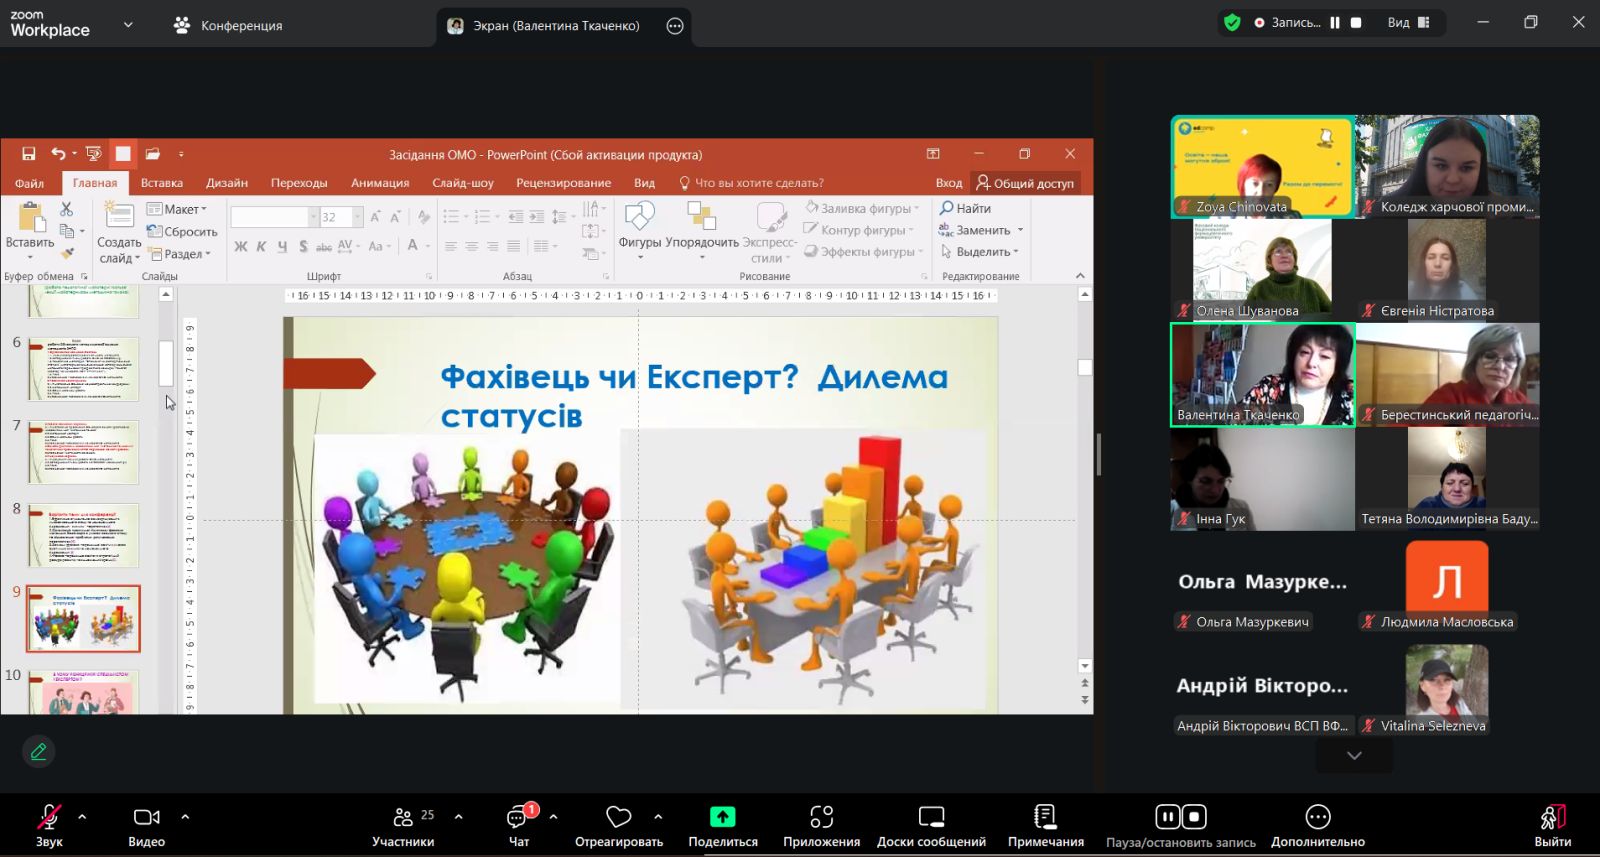Open Notes (Примечания) in toolbar
Screen dimensions: 1600x857
1045,817
